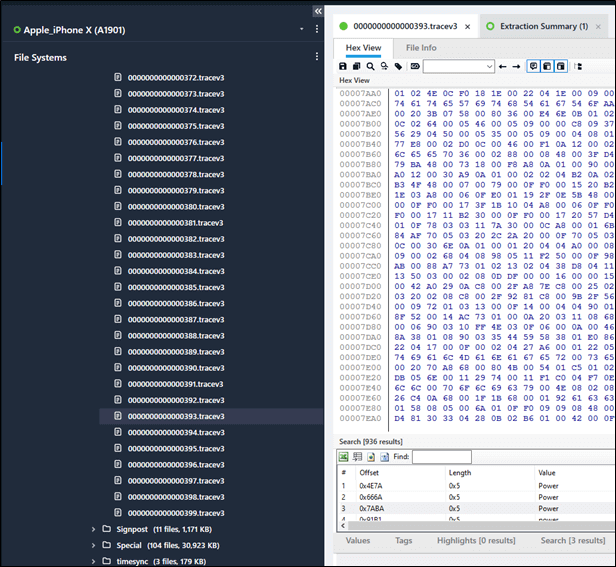The image size is (616, 567).
Task: Expand the Signpost folder
Action: click(93, 529)
